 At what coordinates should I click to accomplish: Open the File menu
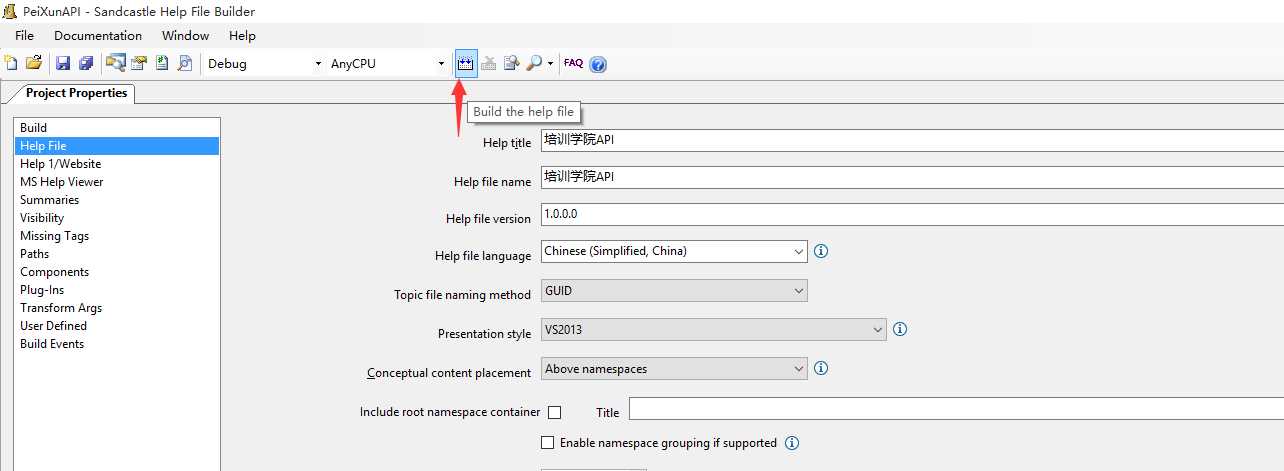pos(25,35)
